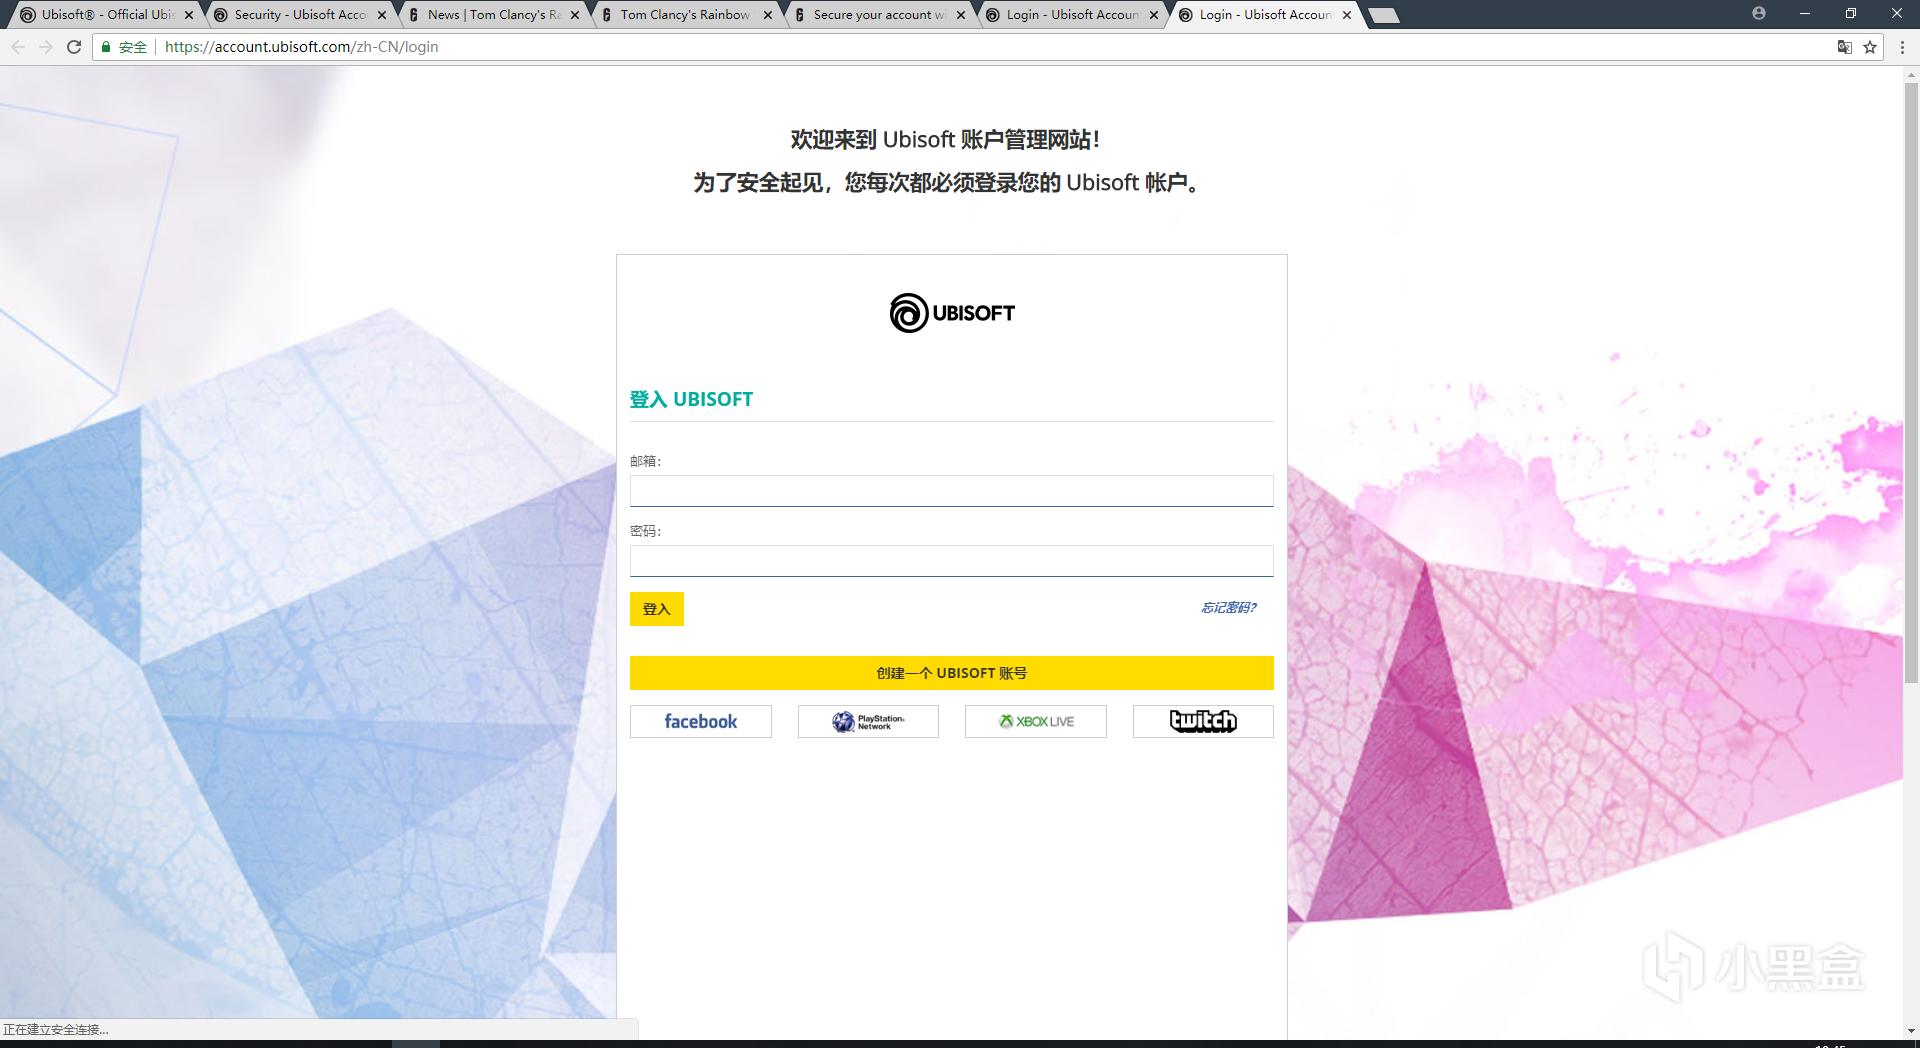
Task: Log in with Twitch
Action: pos(1203,721)
